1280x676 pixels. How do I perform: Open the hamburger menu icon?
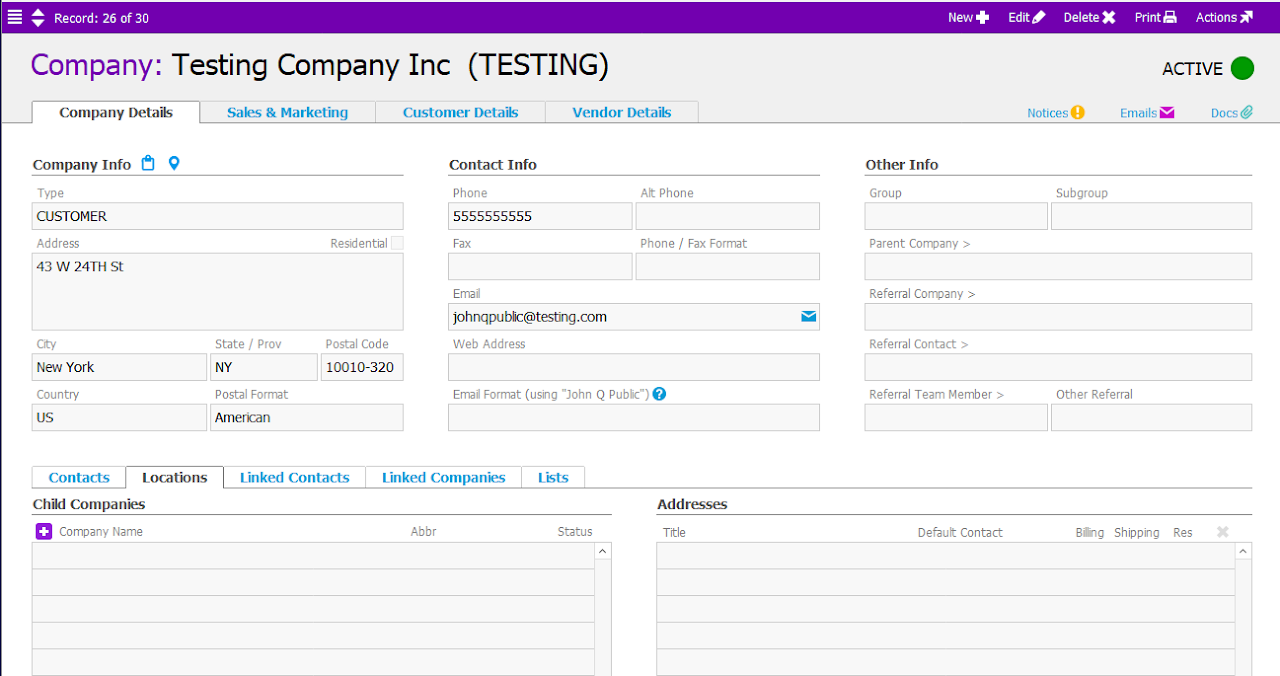click(x=14, y=17)
